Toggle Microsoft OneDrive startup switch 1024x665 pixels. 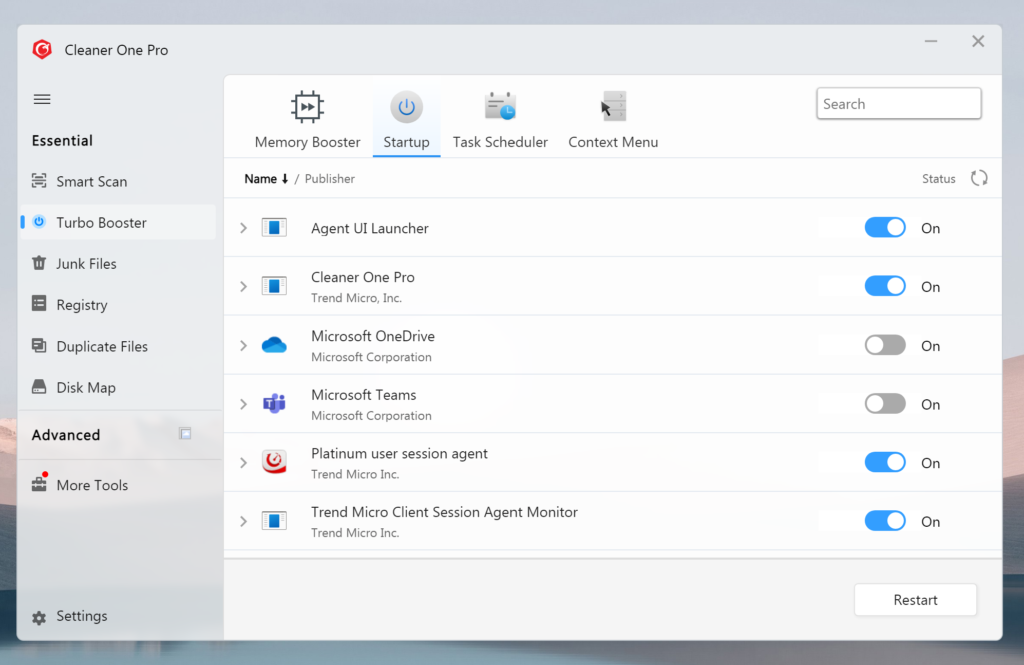coord(884,346)
